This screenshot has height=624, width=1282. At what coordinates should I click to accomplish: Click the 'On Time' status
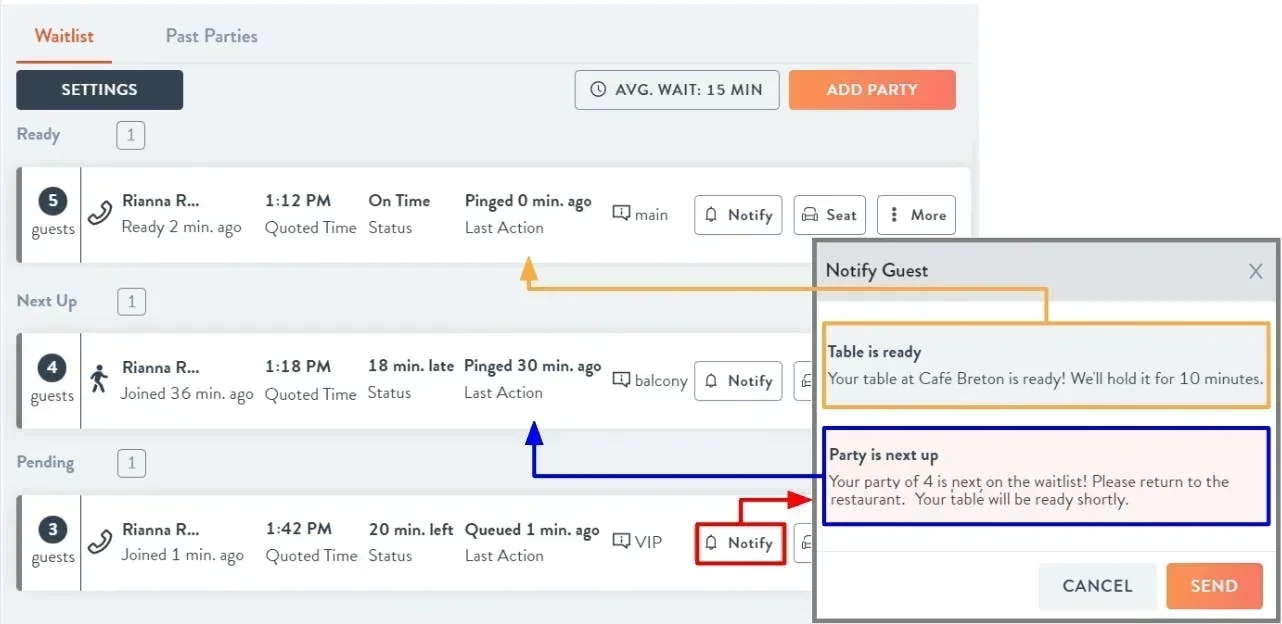399,201
